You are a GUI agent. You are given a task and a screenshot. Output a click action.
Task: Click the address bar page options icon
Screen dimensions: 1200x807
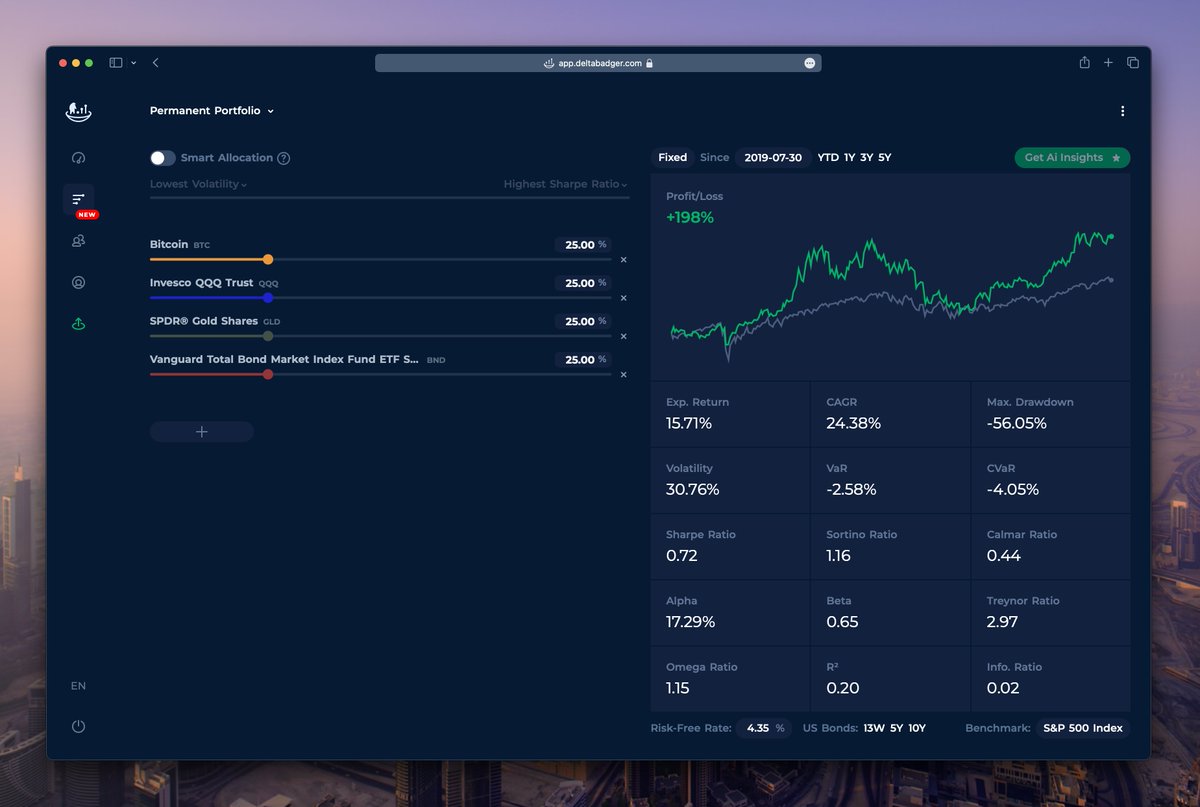tap(810, 63)
